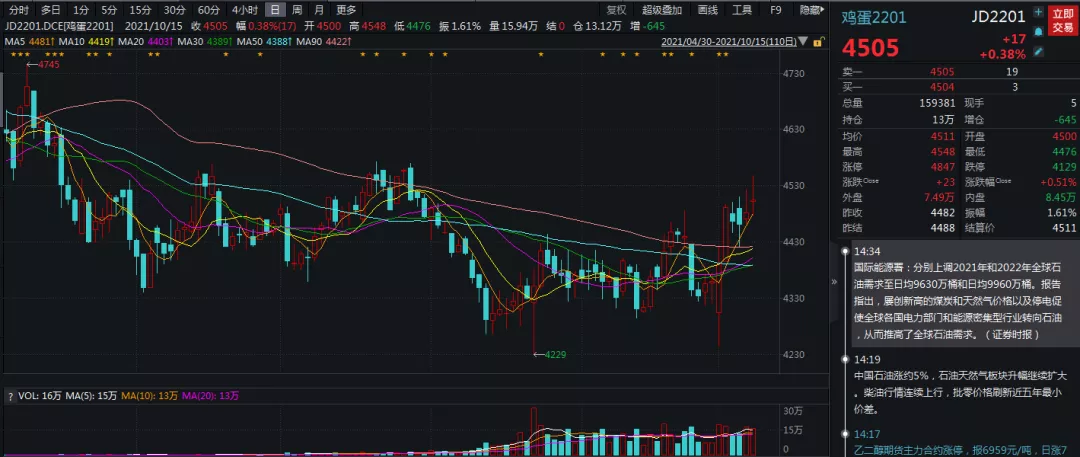Open the 画线 drawing tool
1080x457 pixels.
coord(708,9)
